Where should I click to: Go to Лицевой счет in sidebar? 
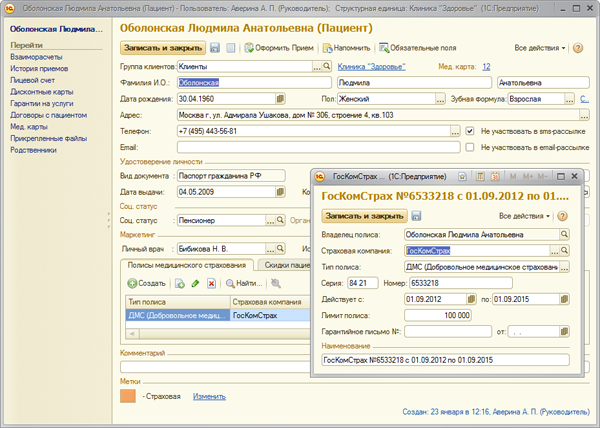point(33,80)
